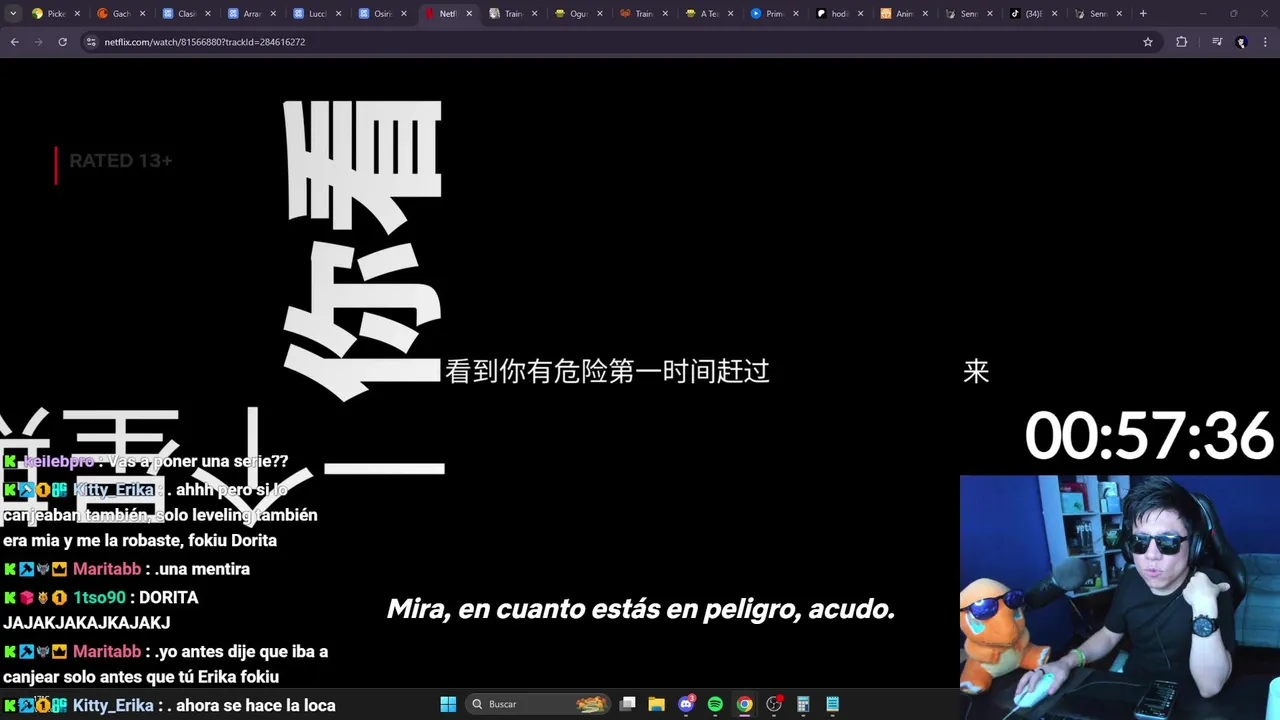View site information for netflix.com
This screenshot has height=720, width=1280.
pos(91,42)
